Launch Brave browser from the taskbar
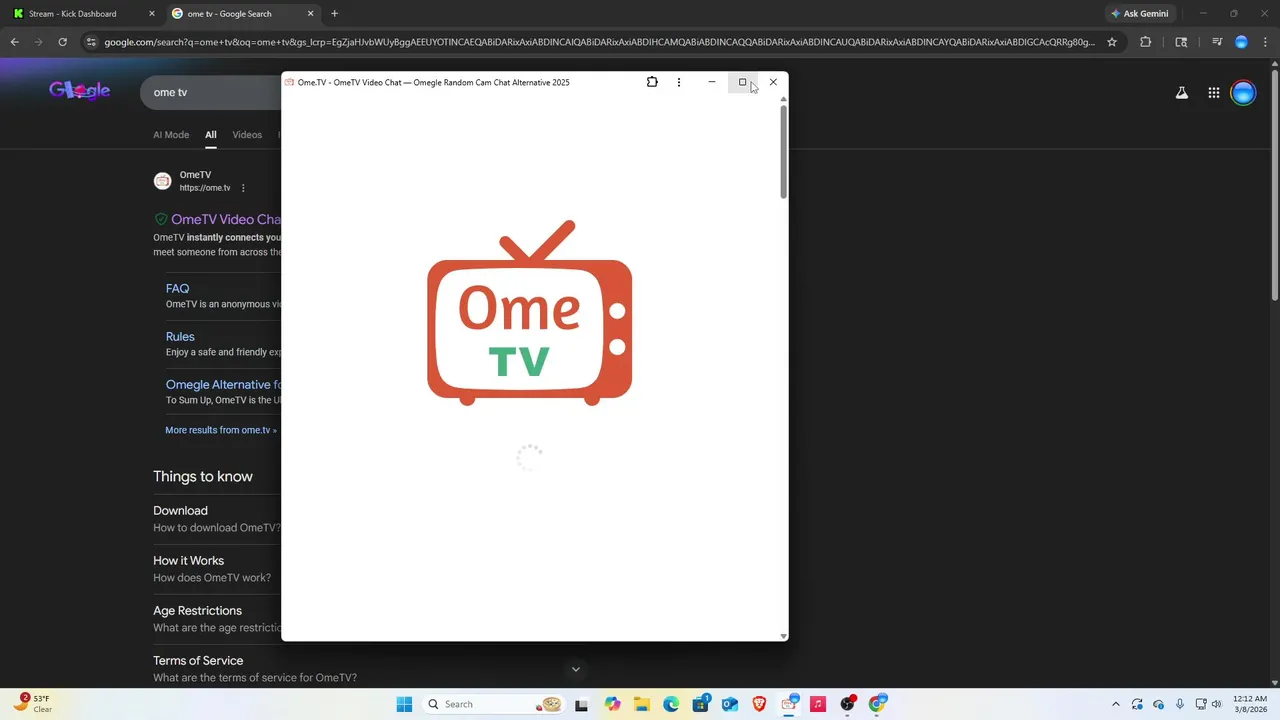1280x720 pixels. 759,704
